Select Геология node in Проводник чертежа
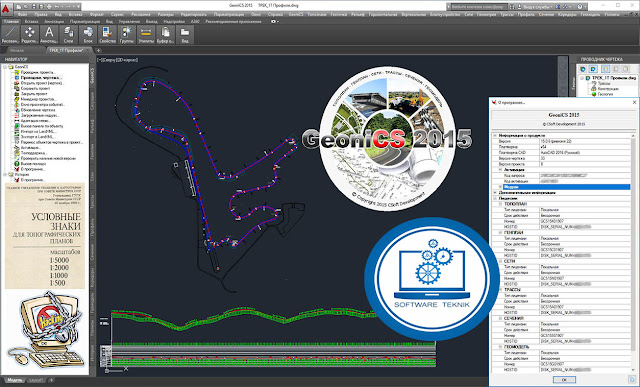 click(605, 94)
